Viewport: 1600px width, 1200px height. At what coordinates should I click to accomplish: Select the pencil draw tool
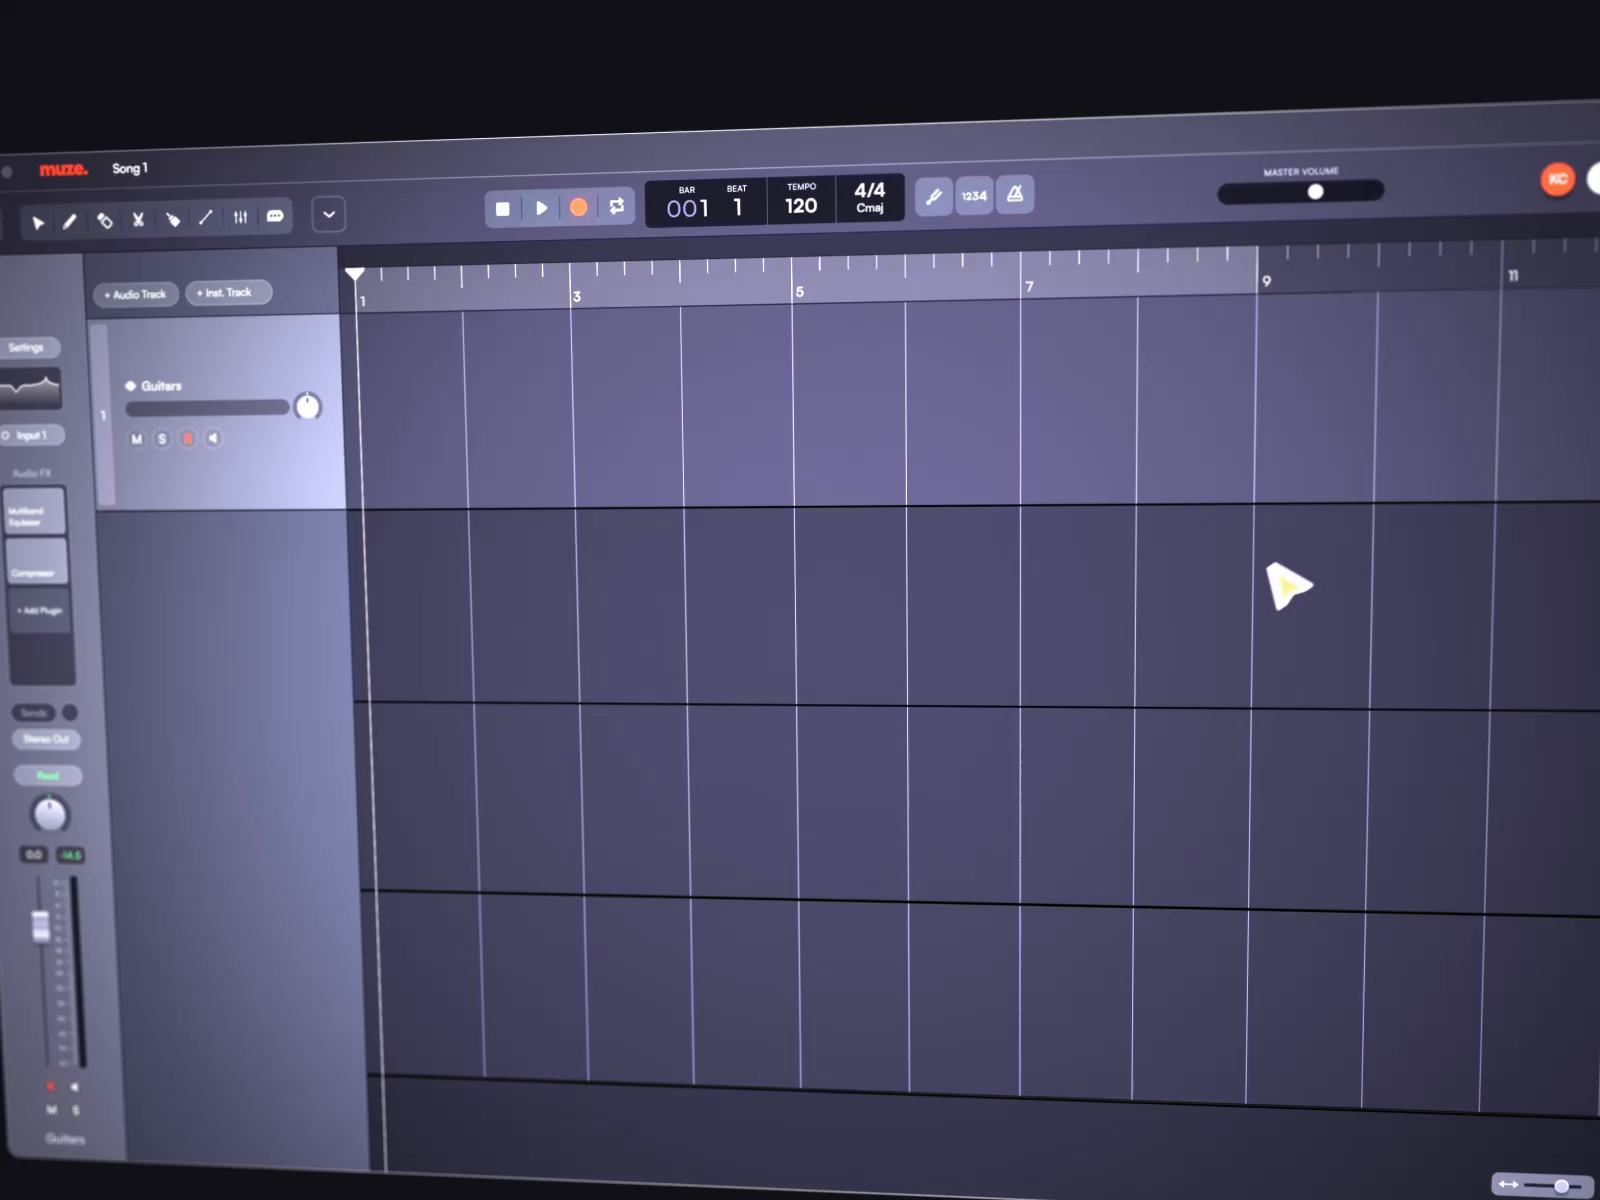[70, 221]
